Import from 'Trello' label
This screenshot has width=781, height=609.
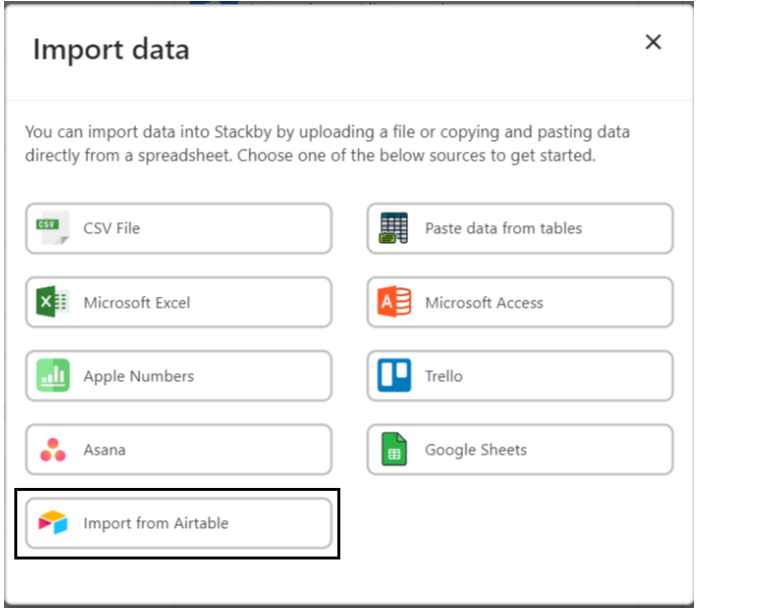click(444, 377)
